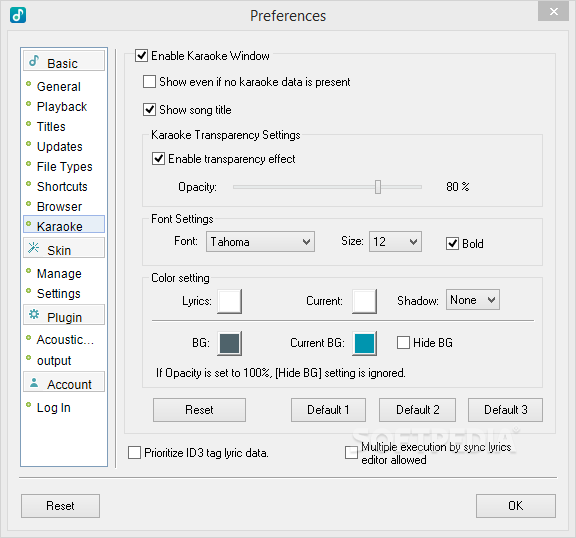
Task: Select the Karaoke sidebar item
Action: coord(64,224)
